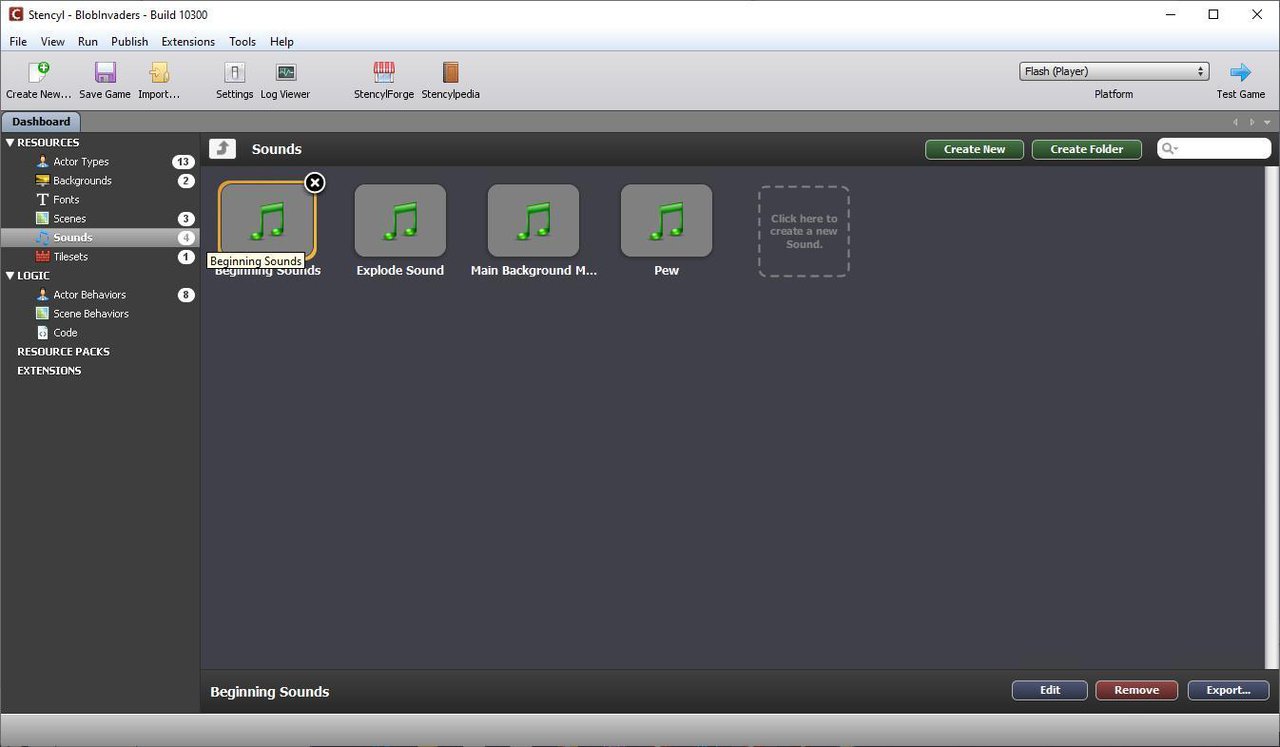The image size is (1280, 747).
Task: Click the green Create New button
Action: (x=975, y=149)
